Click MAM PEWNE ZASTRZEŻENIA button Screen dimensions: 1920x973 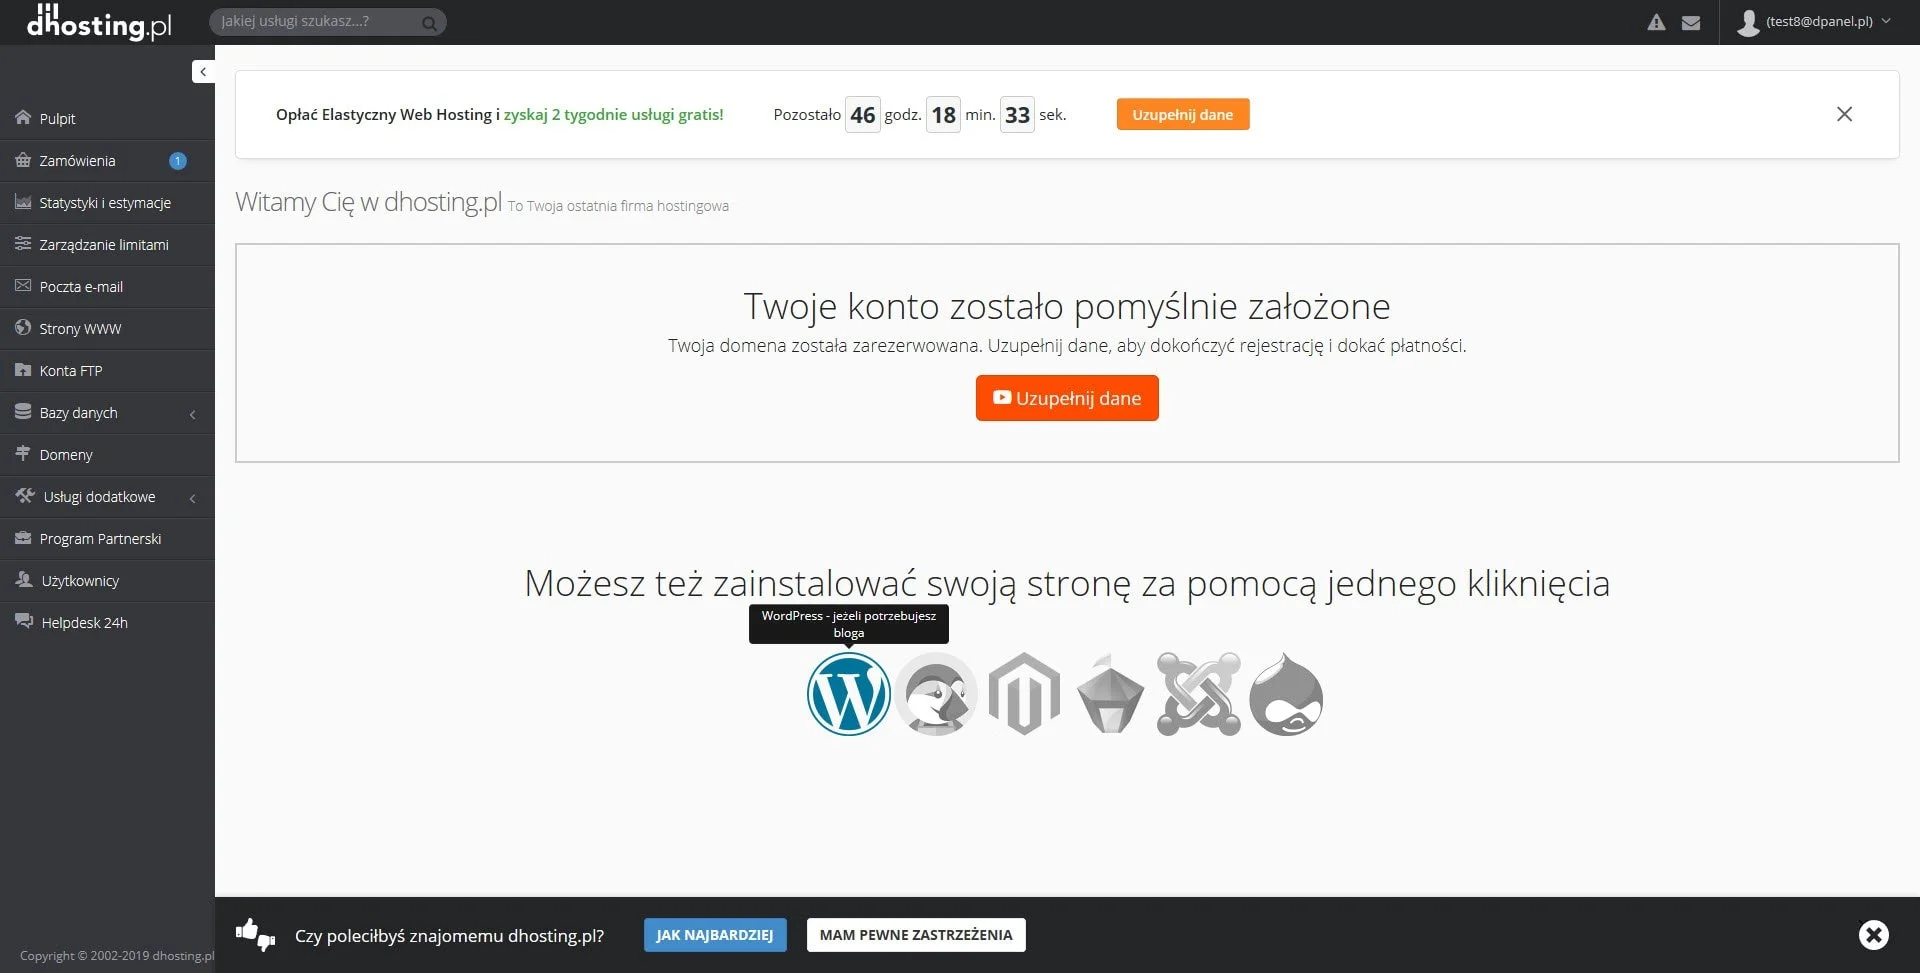click(x=916, y=935)
